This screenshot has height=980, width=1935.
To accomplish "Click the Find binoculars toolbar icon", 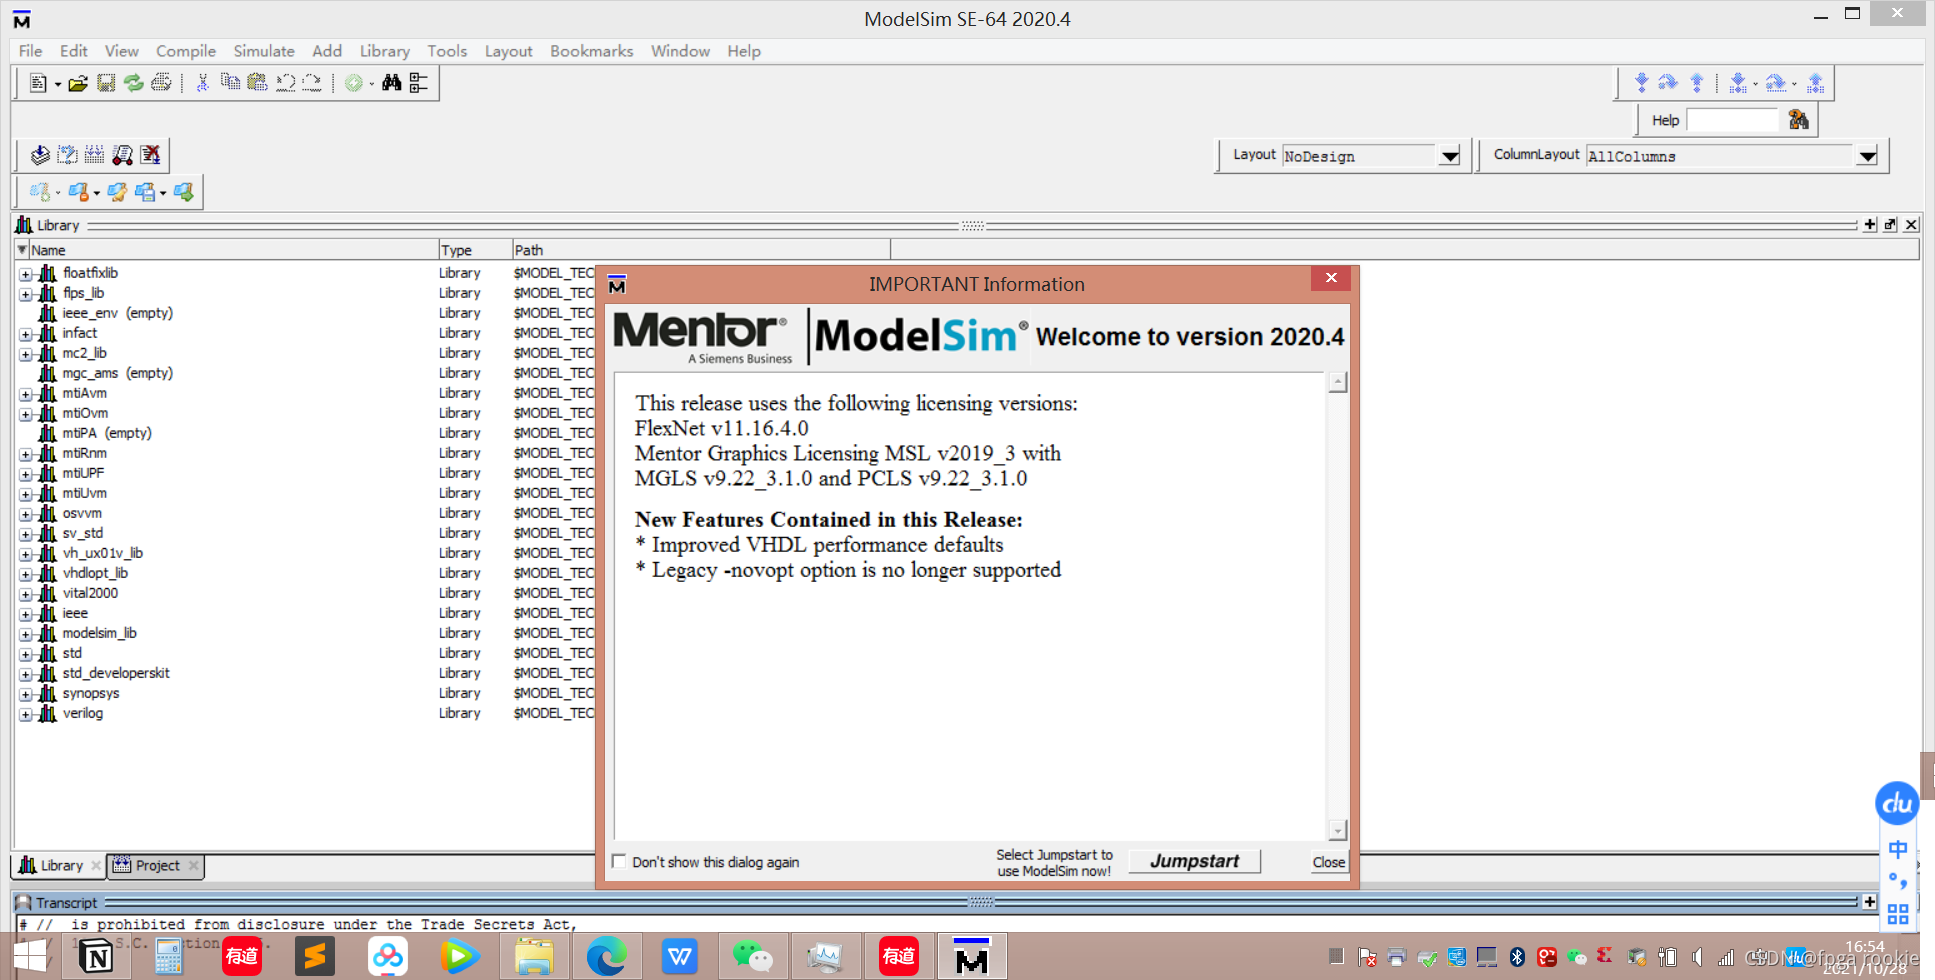I will pos(390,82).
